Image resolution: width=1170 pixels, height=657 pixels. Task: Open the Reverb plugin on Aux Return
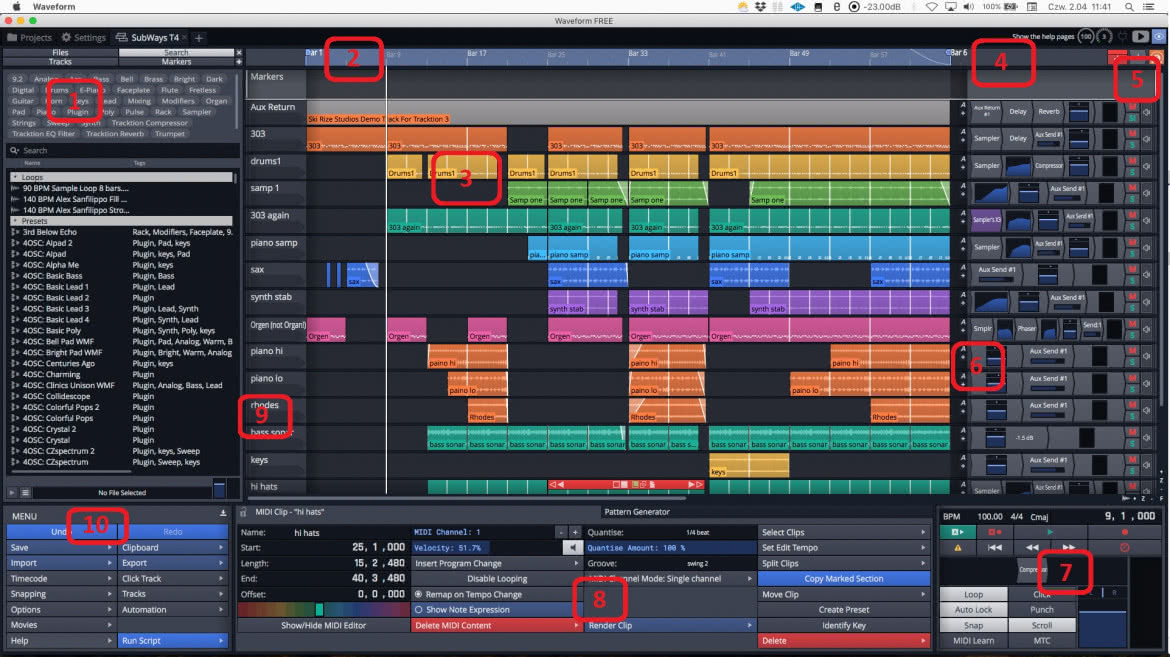[x=1048, y=111]
